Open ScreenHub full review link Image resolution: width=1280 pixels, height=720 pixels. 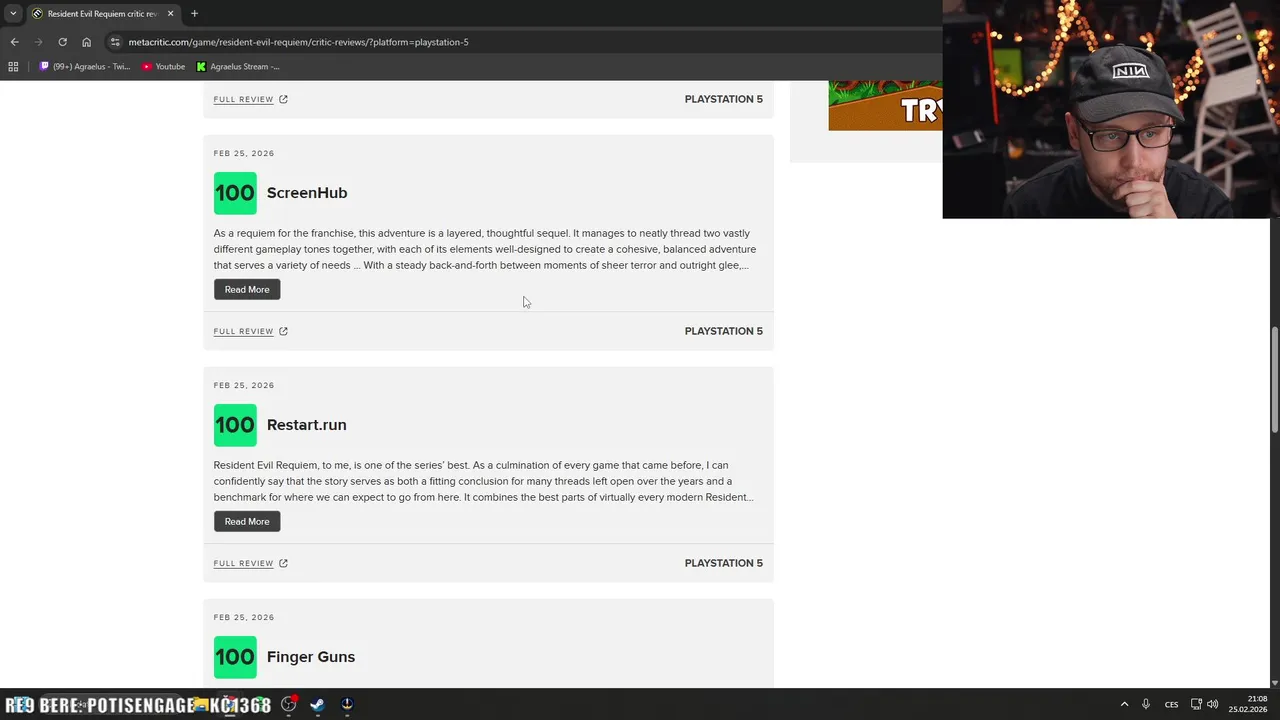click(243, 331)
